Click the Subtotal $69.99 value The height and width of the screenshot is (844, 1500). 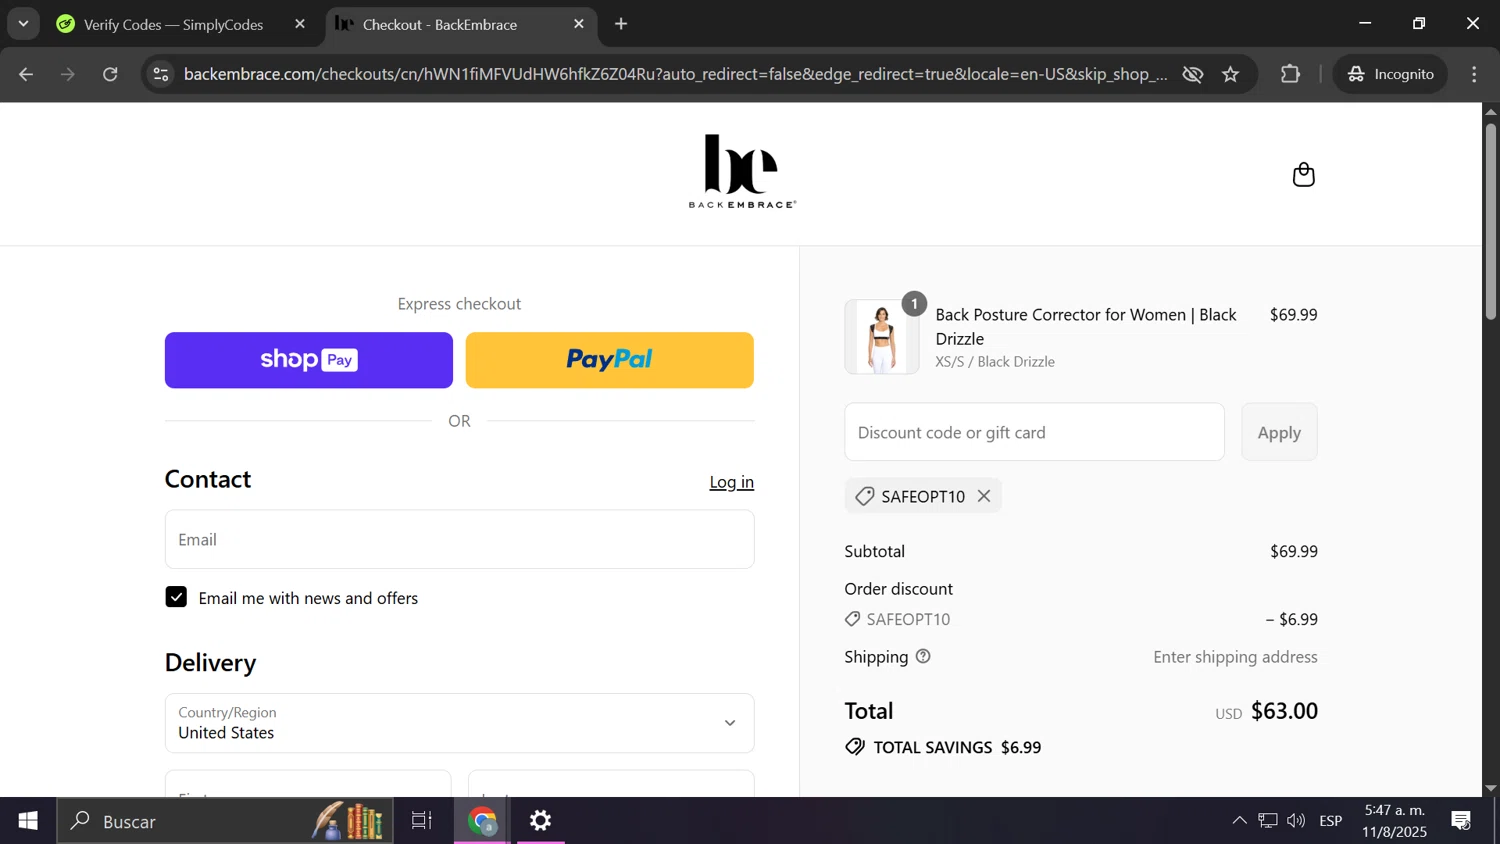tap(1294, 551)
